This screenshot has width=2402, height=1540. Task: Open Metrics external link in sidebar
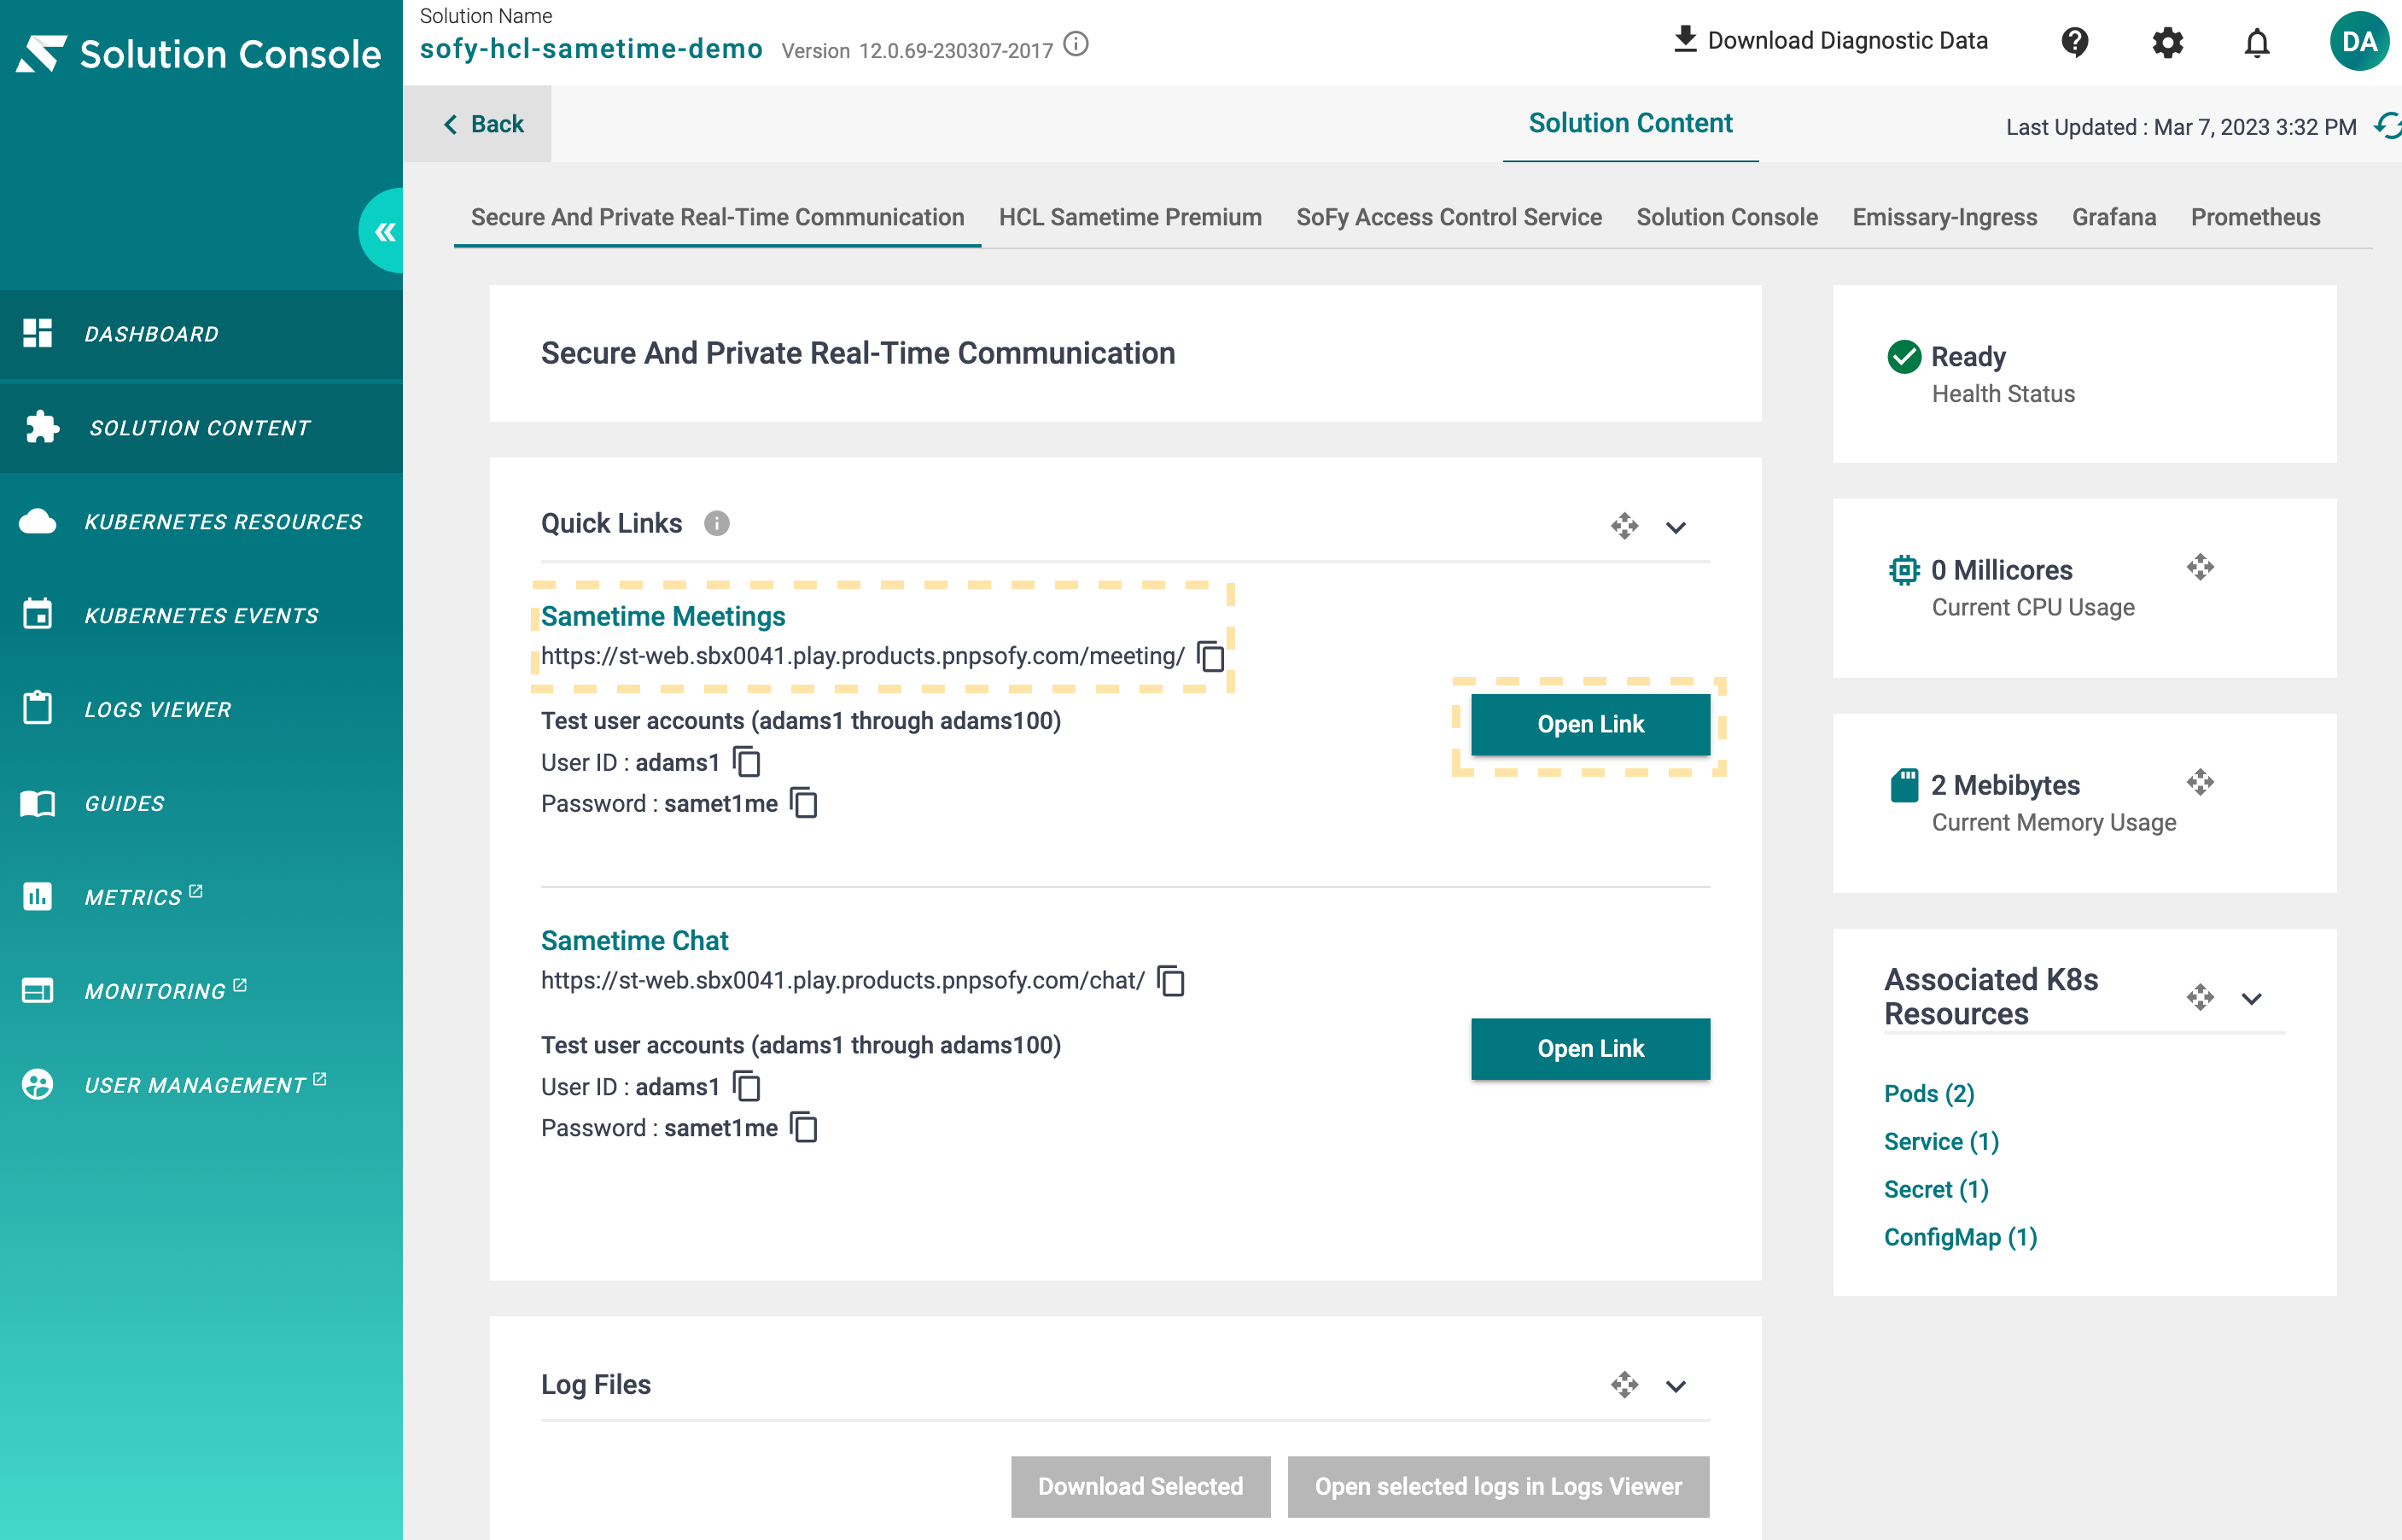pos(201,897)
